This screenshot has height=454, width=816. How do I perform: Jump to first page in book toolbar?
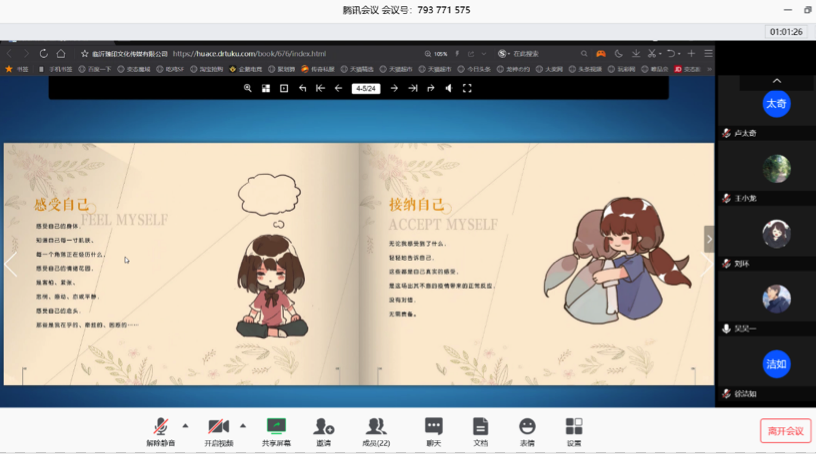point(320,88)
